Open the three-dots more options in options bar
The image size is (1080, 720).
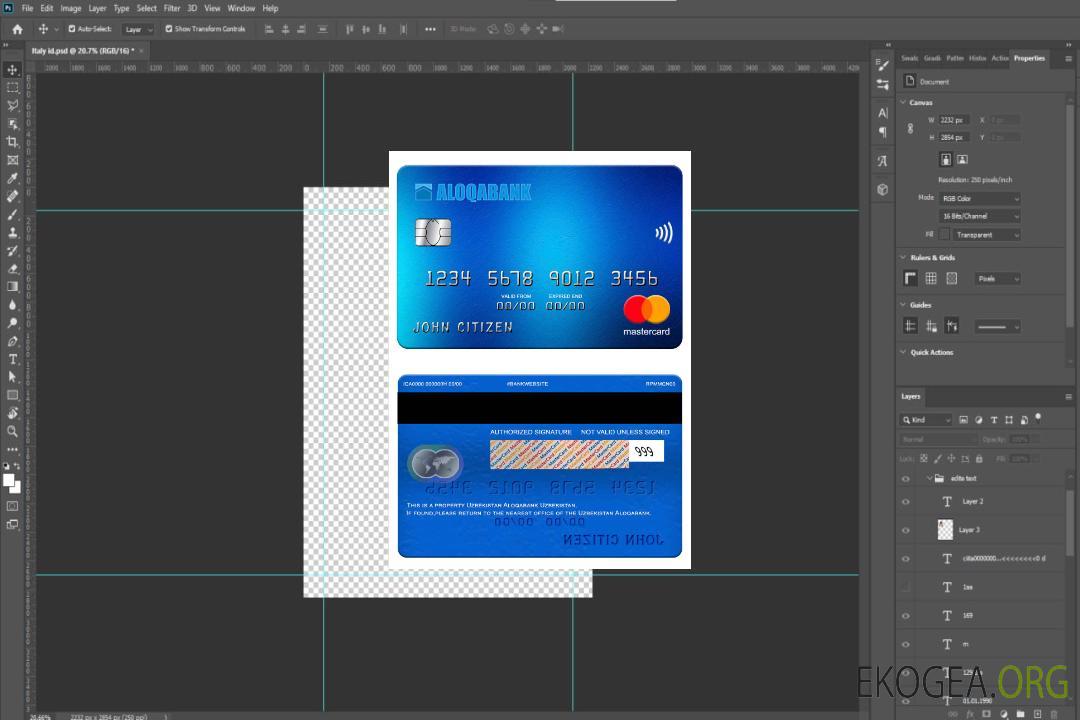[430, 29]
